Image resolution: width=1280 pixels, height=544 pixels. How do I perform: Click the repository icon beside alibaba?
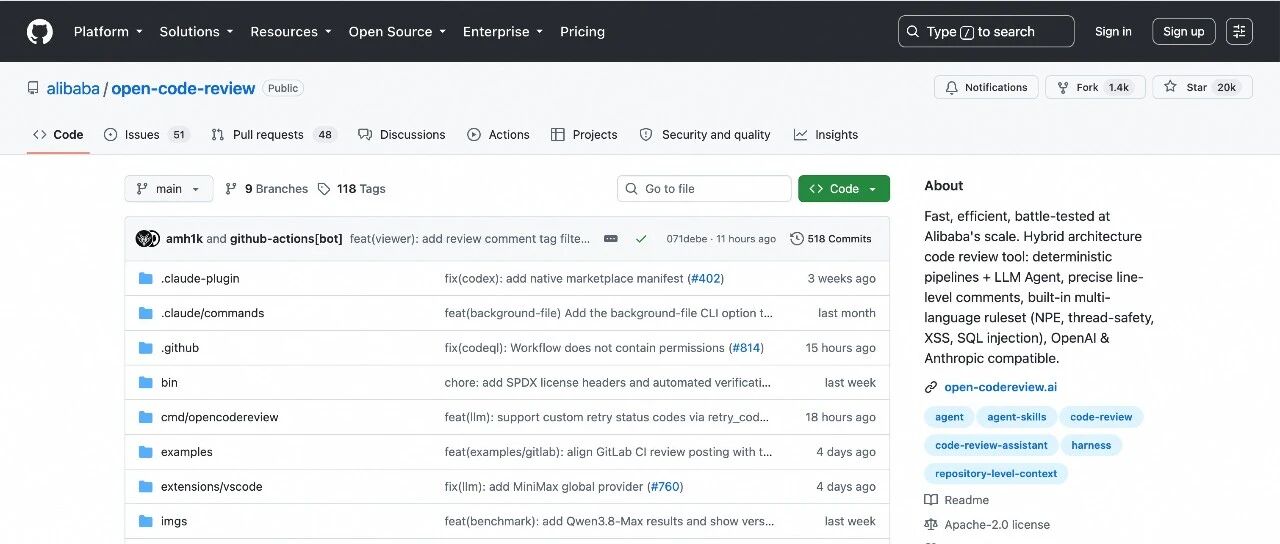[33, 88]
